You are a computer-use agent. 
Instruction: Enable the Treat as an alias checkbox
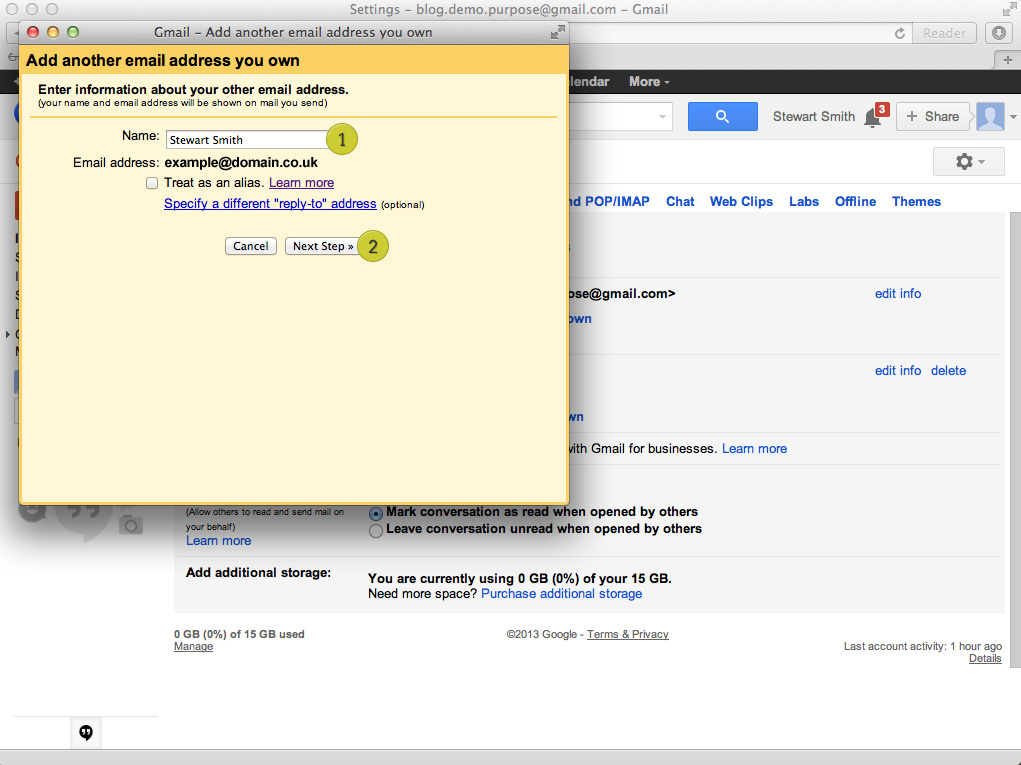(152, 183)
